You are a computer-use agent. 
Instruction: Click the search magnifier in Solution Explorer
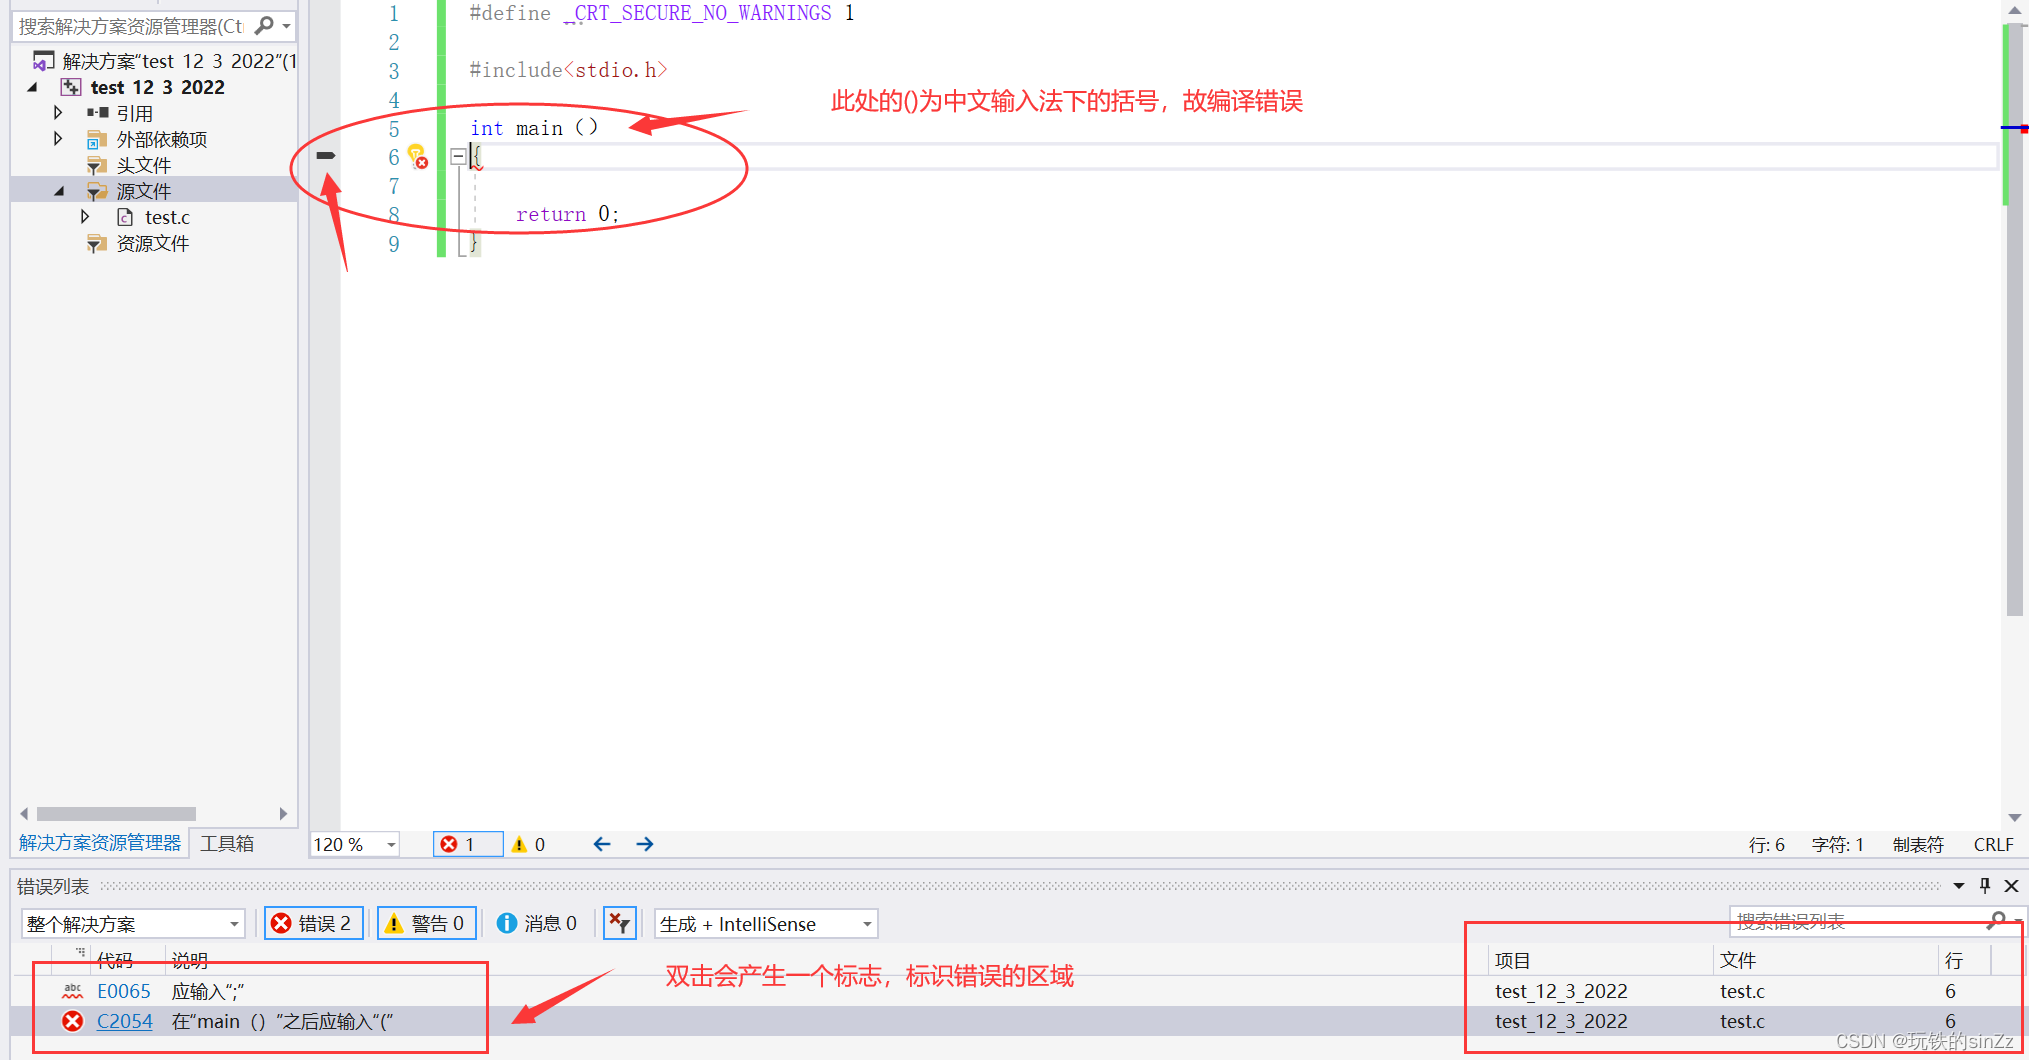click(265, 25)
